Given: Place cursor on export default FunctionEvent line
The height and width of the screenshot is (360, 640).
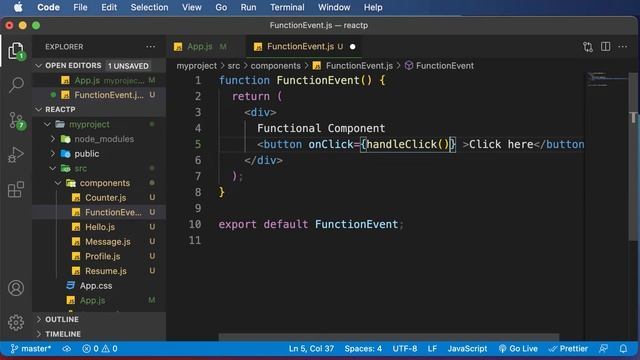Looking at the screenshot, I should pyautogui.click(x=310, y=224).
